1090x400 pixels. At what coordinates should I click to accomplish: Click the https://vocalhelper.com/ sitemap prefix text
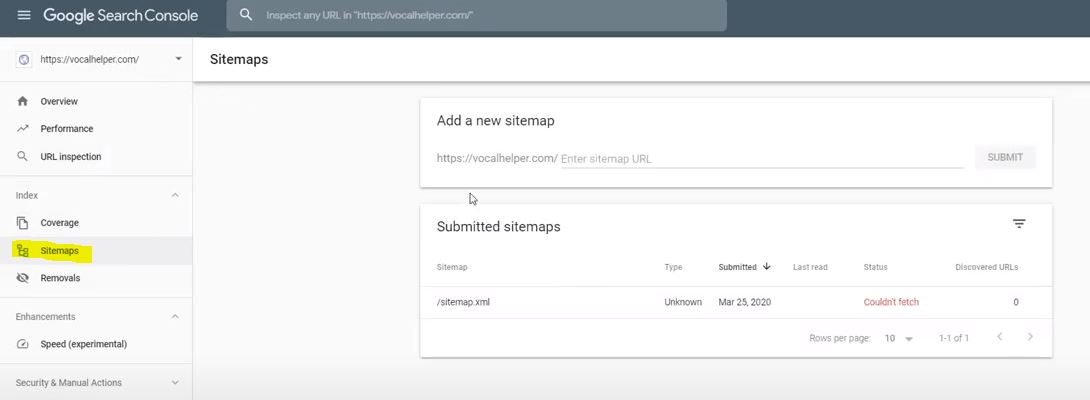[497, 158]
